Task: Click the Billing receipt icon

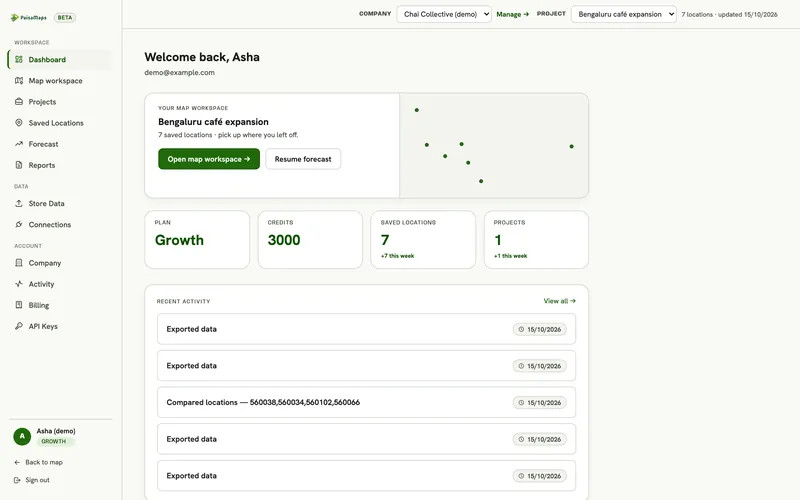Action: point(19,305)
